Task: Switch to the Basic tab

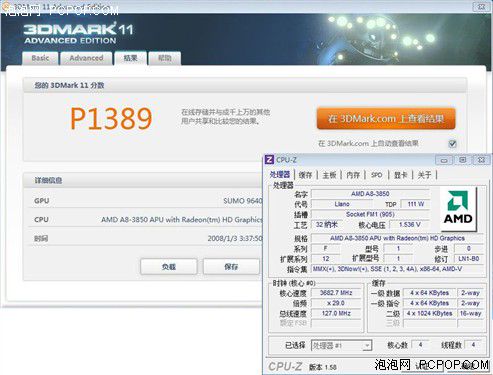Action: click(40, 58)
